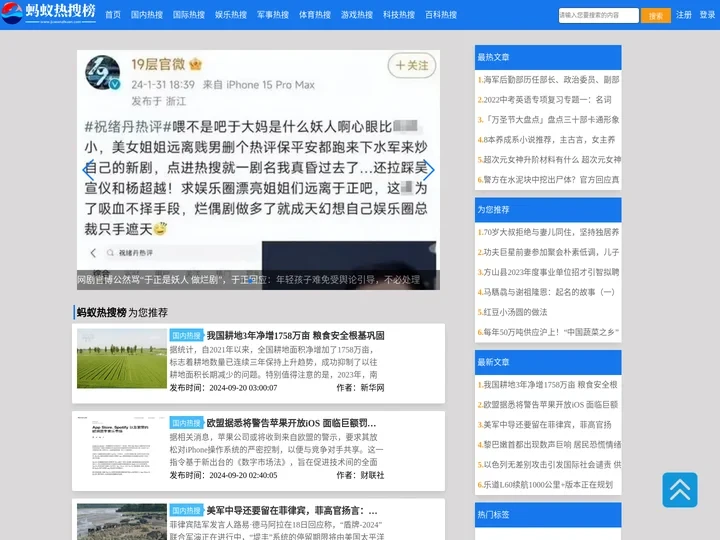Click the 最新文章 panel header

coord(548,362)
